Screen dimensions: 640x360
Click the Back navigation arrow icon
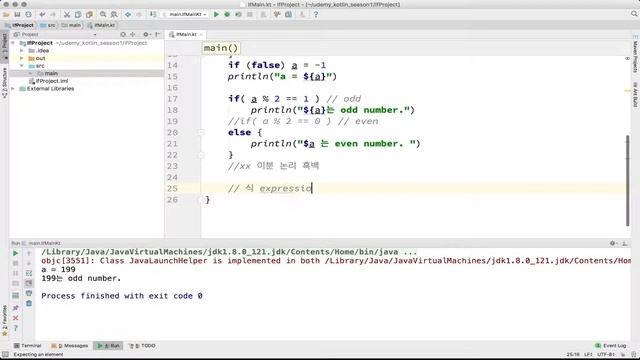coord(128,14)
